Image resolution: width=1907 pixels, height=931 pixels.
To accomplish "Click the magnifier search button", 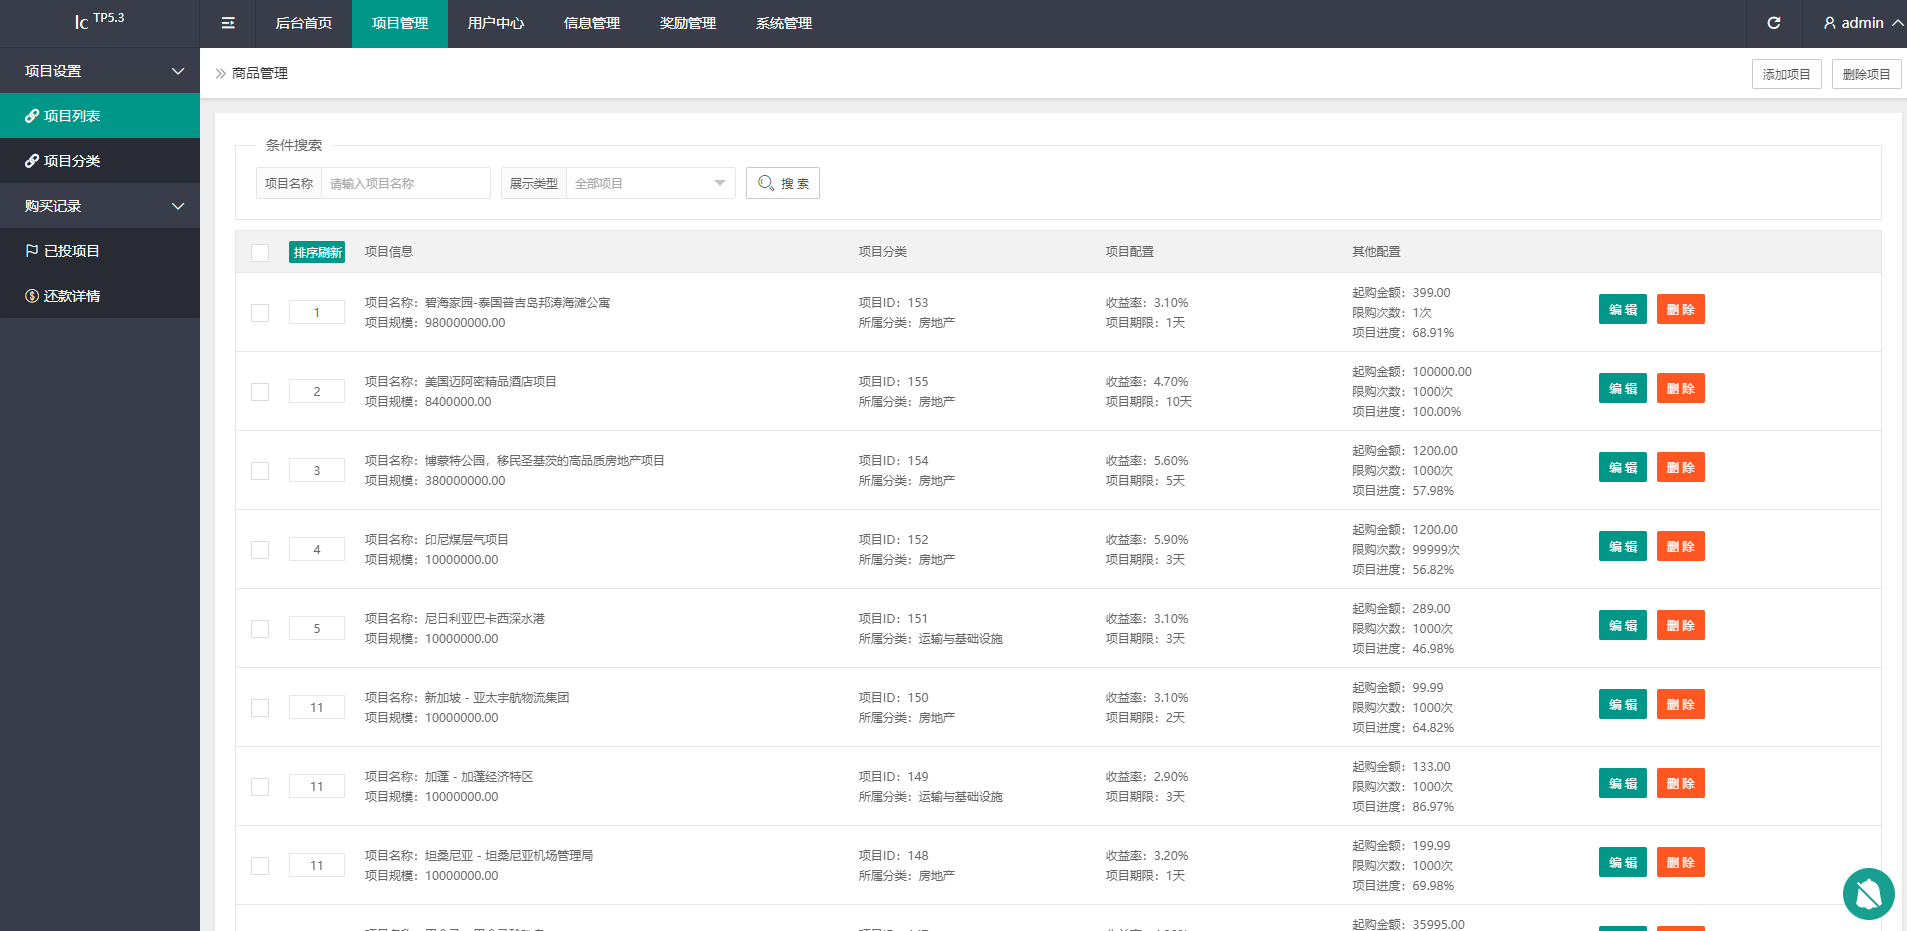I will point(782,183).
